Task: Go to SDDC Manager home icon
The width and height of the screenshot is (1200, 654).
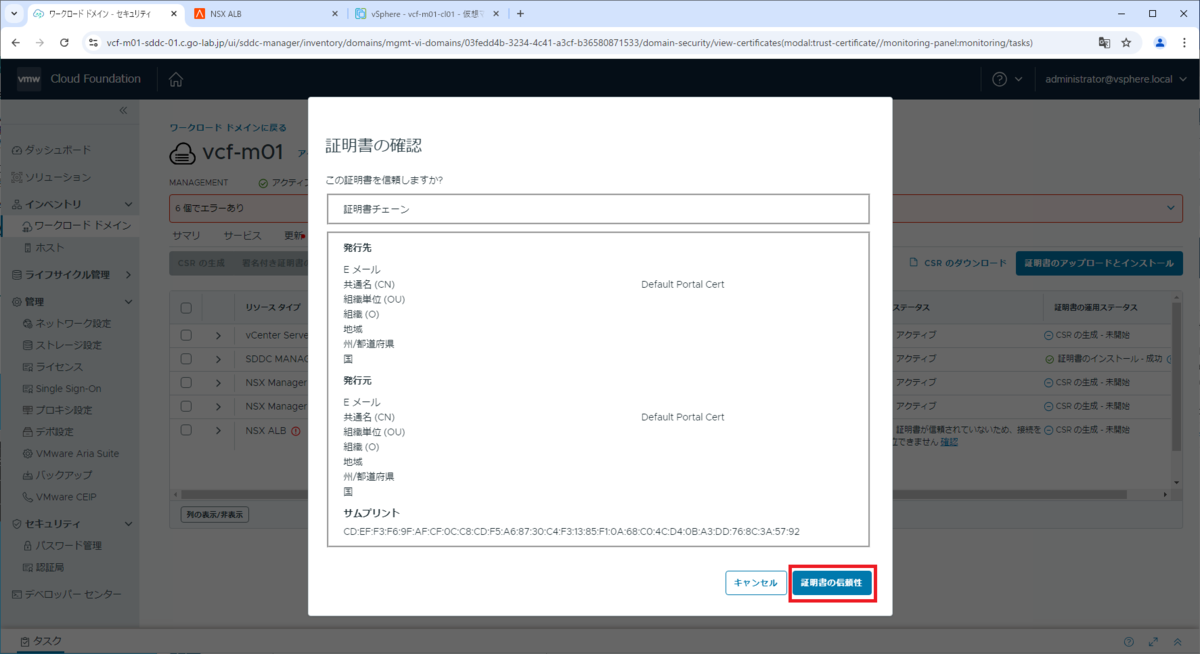Action: coord(176,80)
